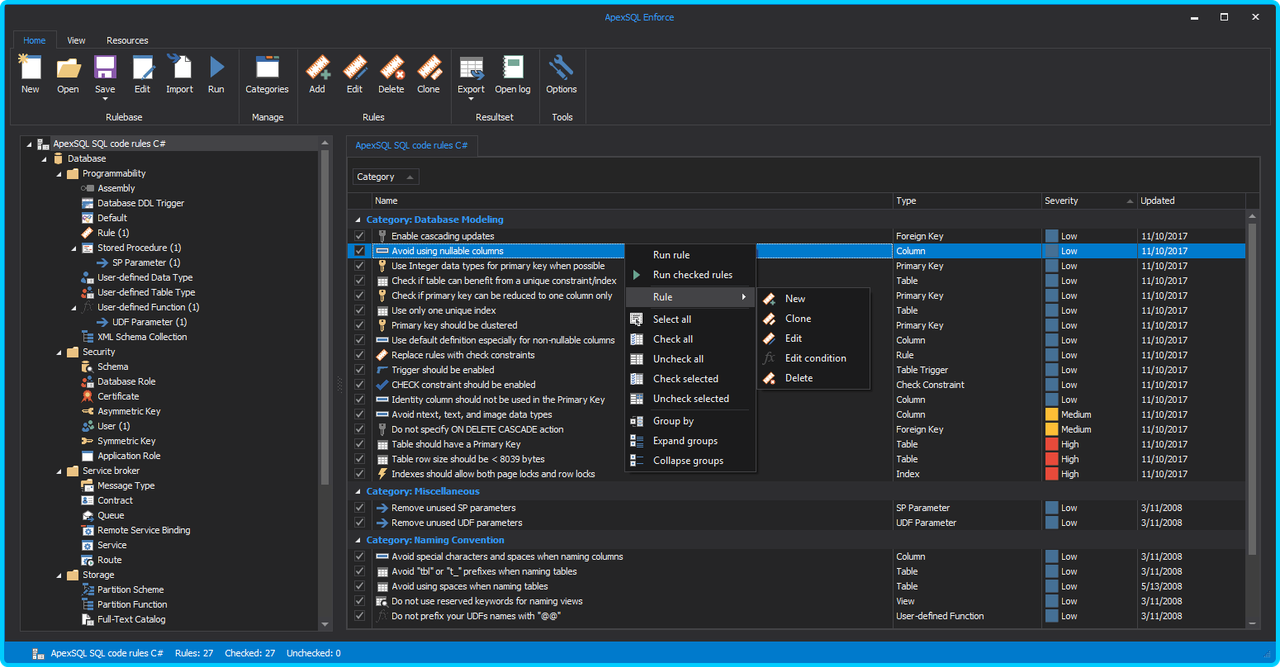Collapse Category: Database Modeling group
Viewport: 1280px width, 667px height.
358,219
